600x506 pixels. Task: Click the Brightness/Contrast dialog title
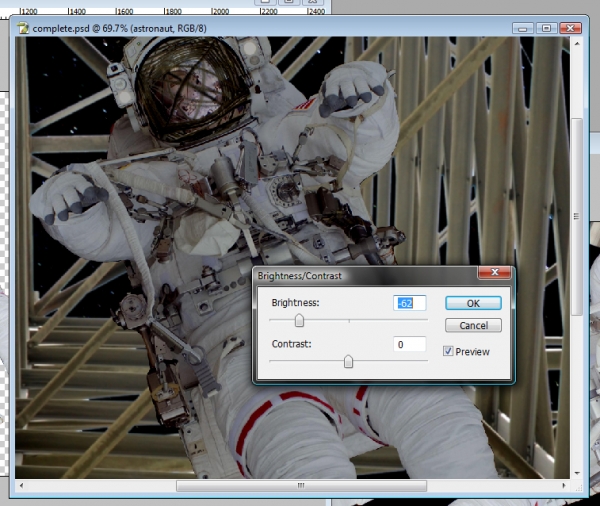pyautogui.click(x=300, y=276)
